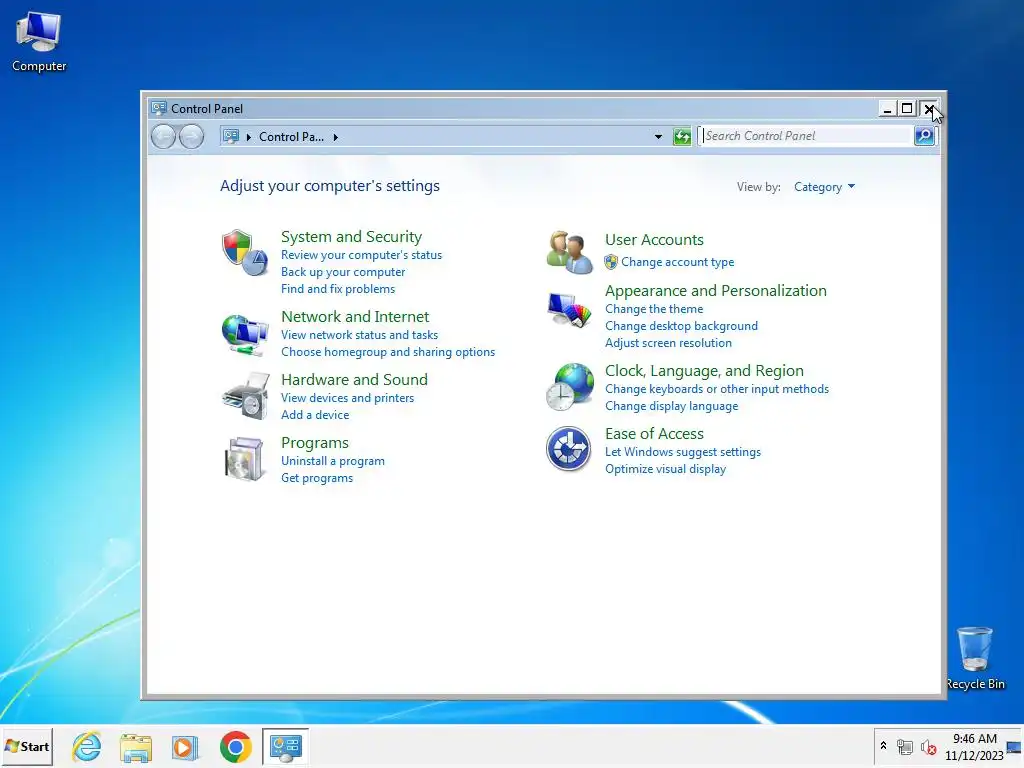Click Let Windows suggest settings

(x=682, y=452)
